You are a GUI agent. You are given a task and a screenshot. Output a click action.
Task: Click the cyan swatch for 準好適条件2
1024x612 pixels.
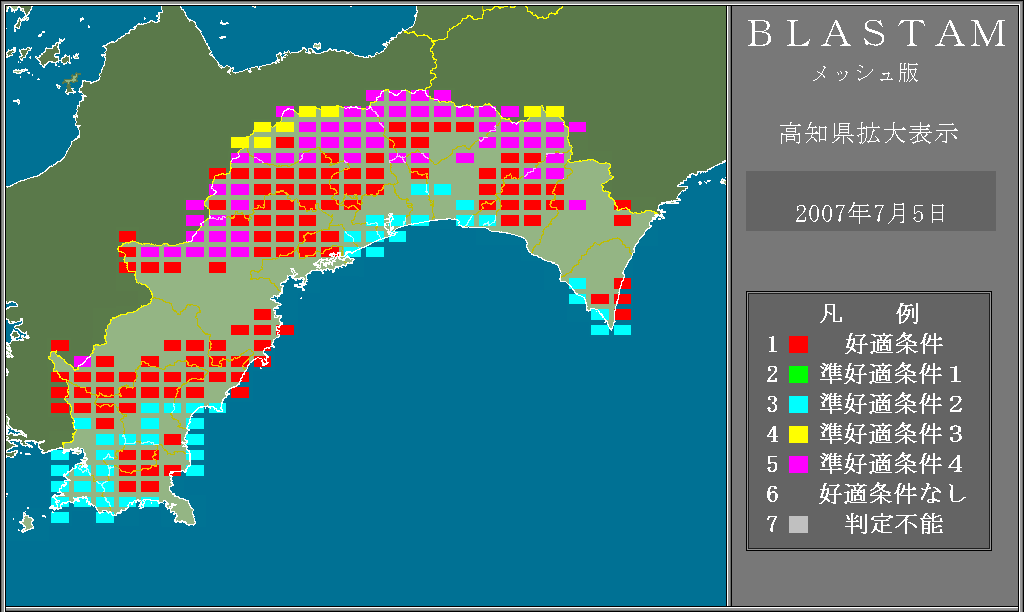[798, 404]
